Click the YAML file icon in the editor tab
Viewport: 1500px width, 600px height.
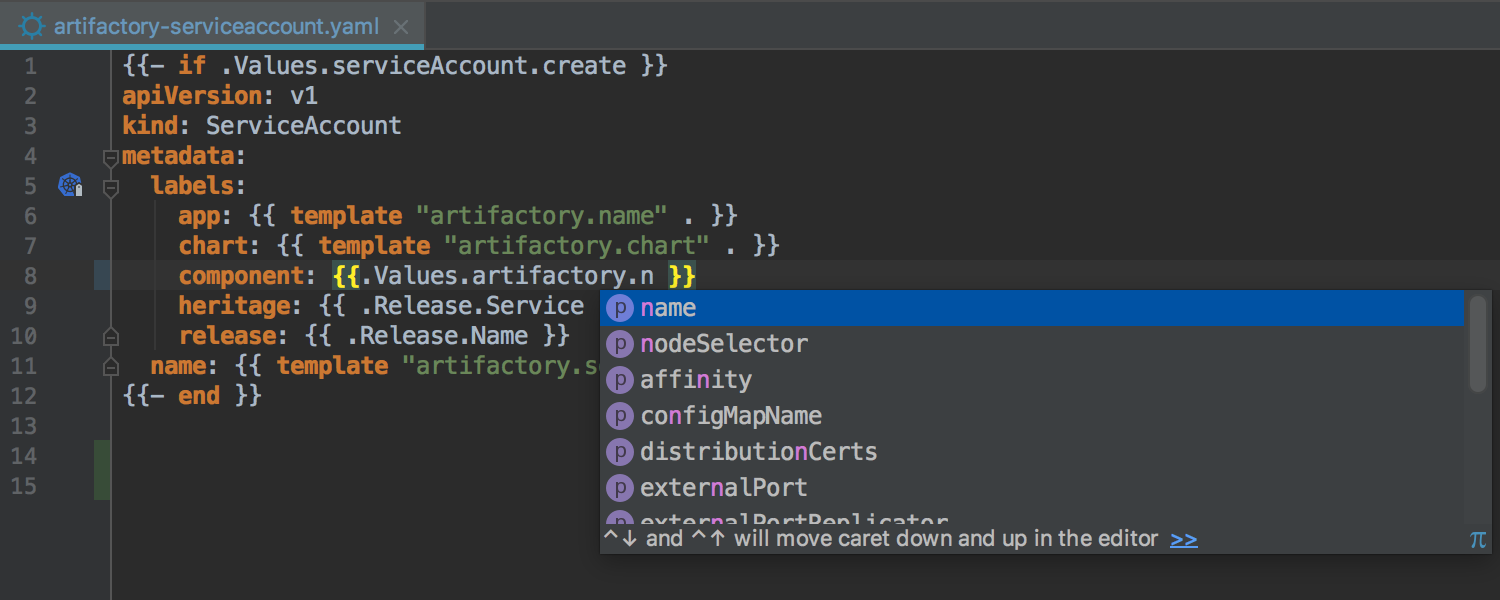32,26
